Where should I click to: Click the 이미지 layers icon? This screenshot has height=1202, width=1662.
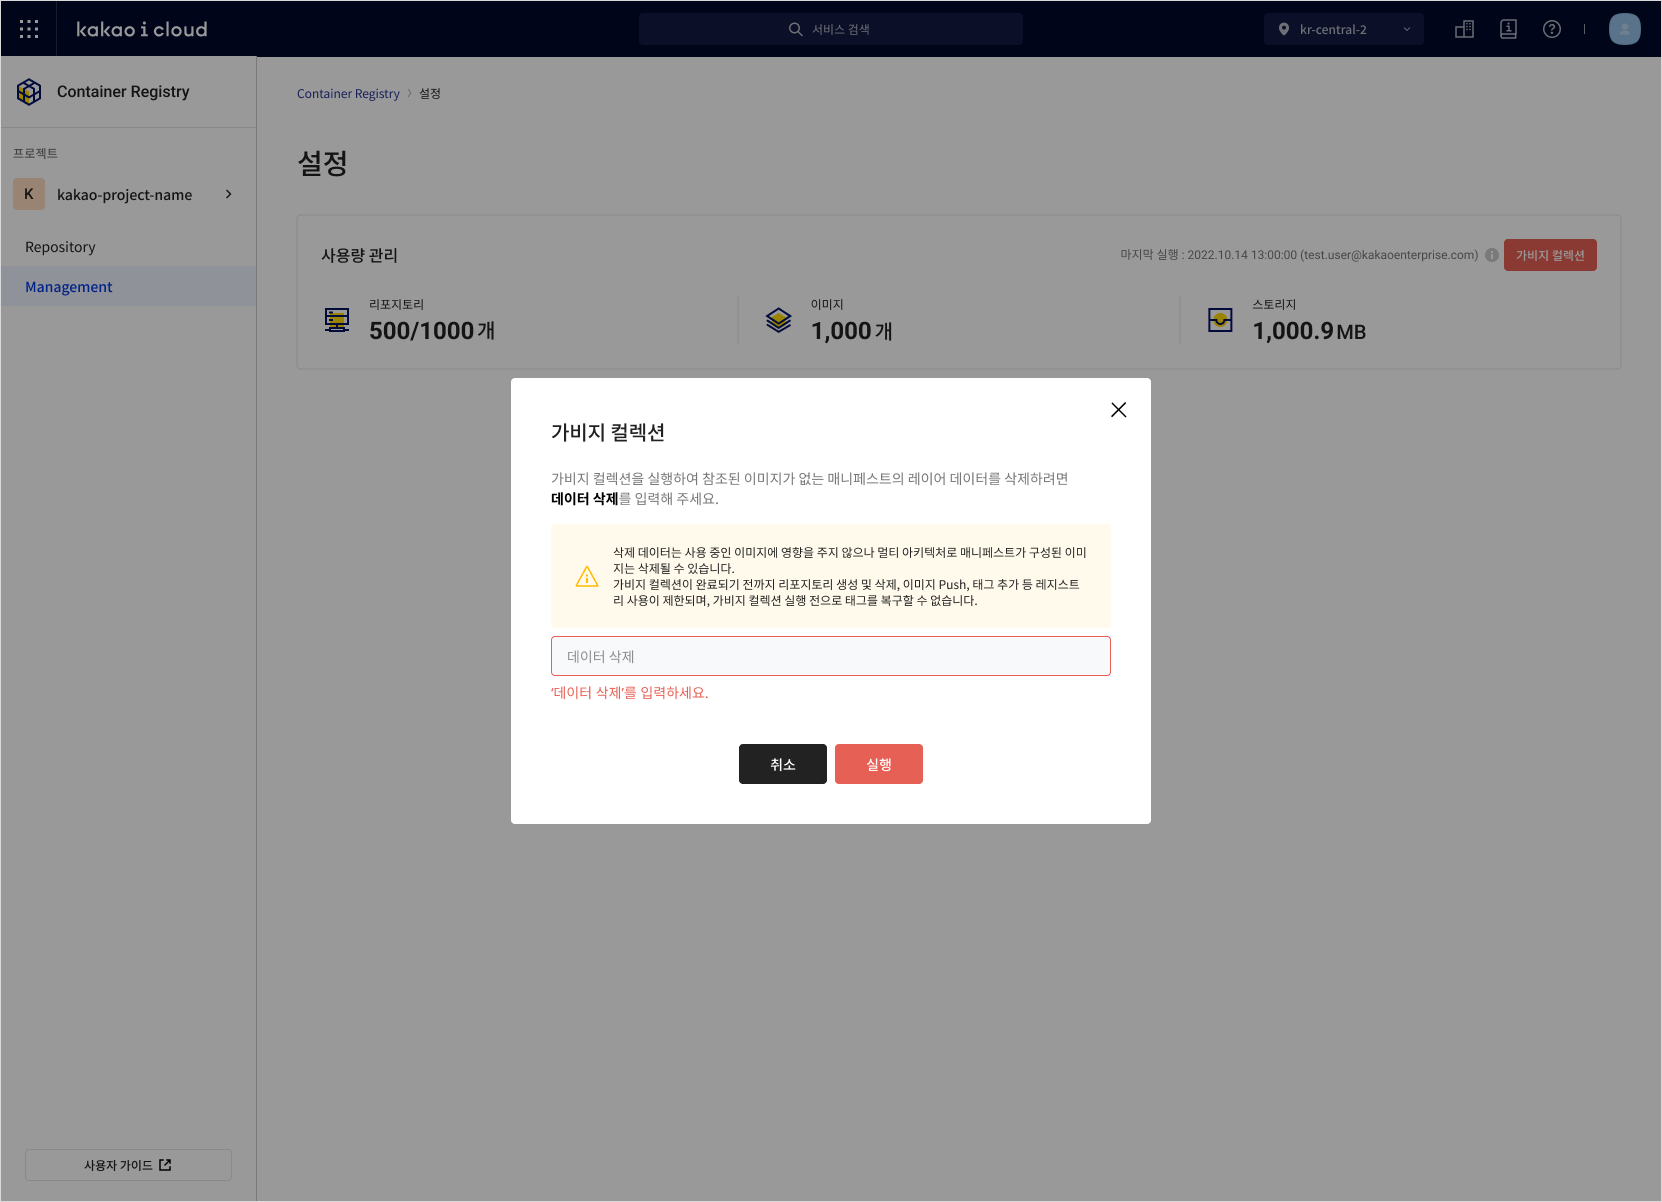779,320
